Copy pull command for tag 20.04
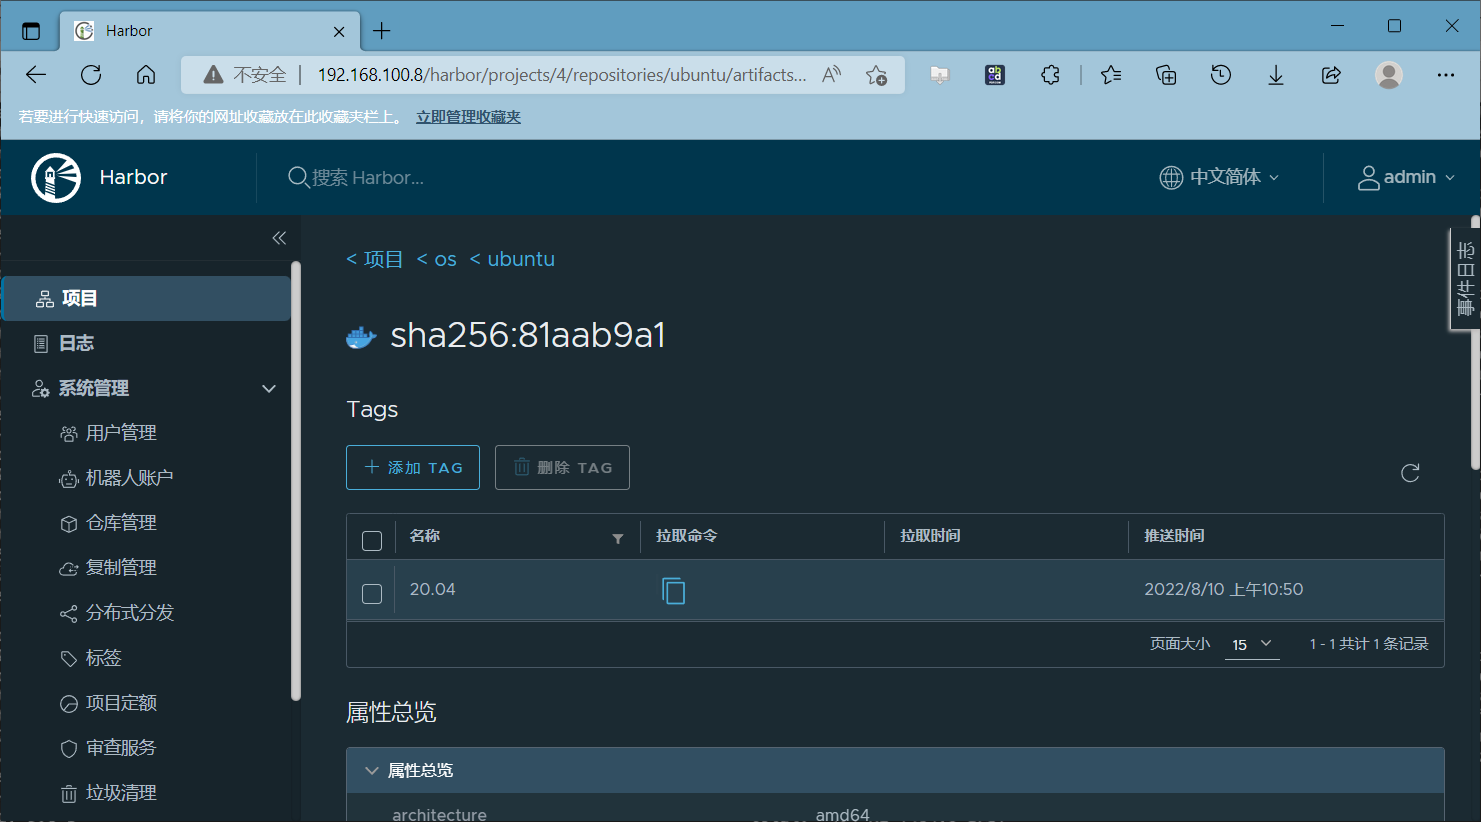Image resolution: width=1481 pixels, height=822 pixels. (x=674, y=591)
